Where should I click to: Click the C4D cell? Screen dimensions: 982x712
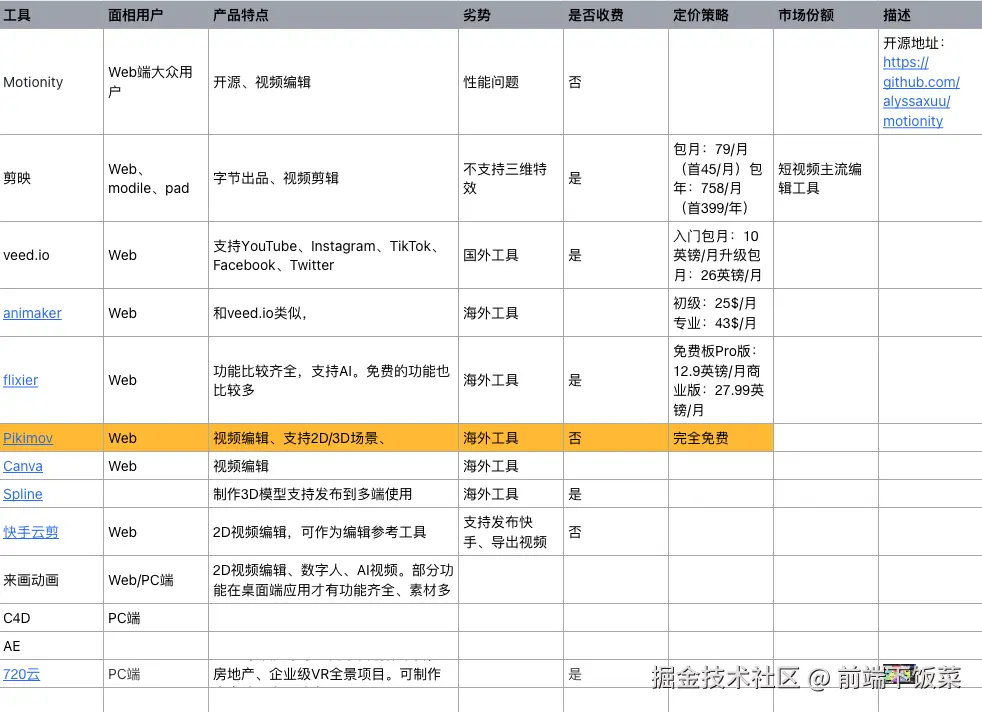(x=51, y=618)
